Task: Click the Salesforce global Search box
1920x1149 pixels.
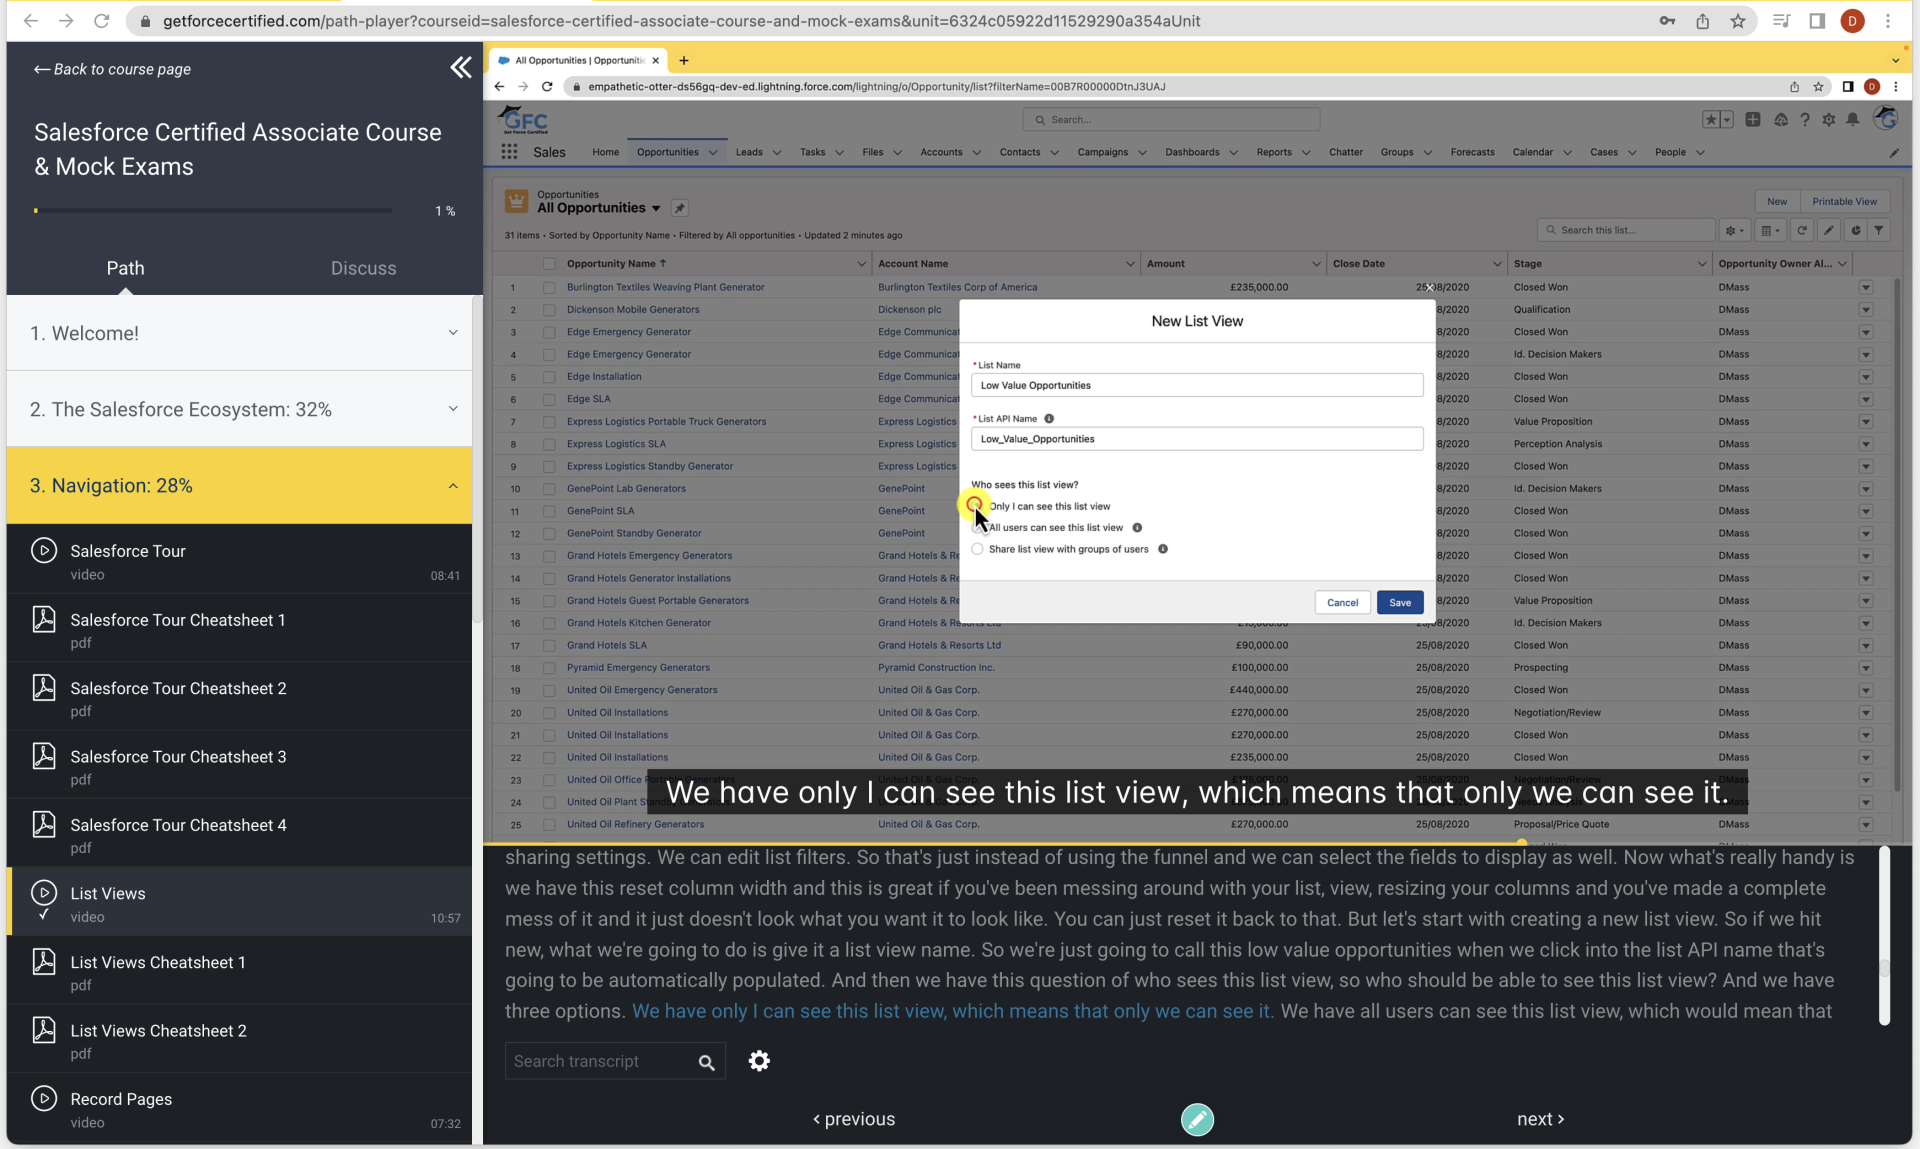Action: point(1171,120)
